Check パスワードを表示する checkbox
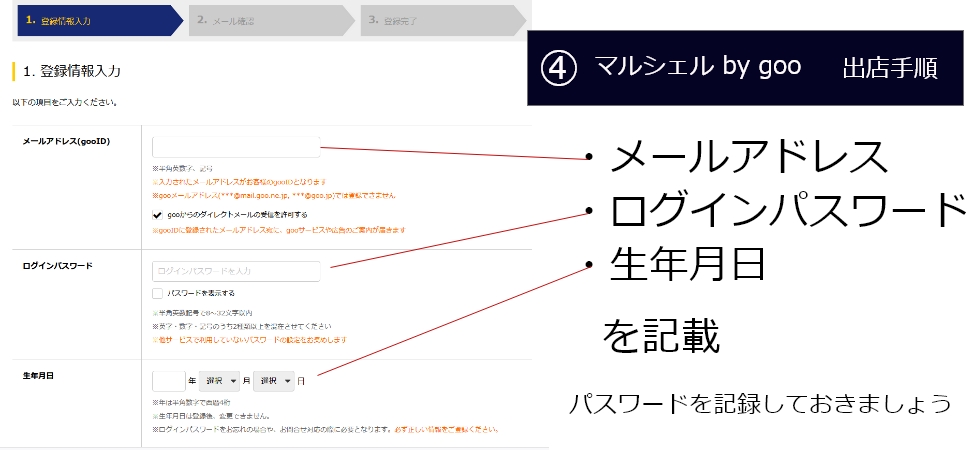The height and width of the screenshot is (450, 970). coord(157,293)
